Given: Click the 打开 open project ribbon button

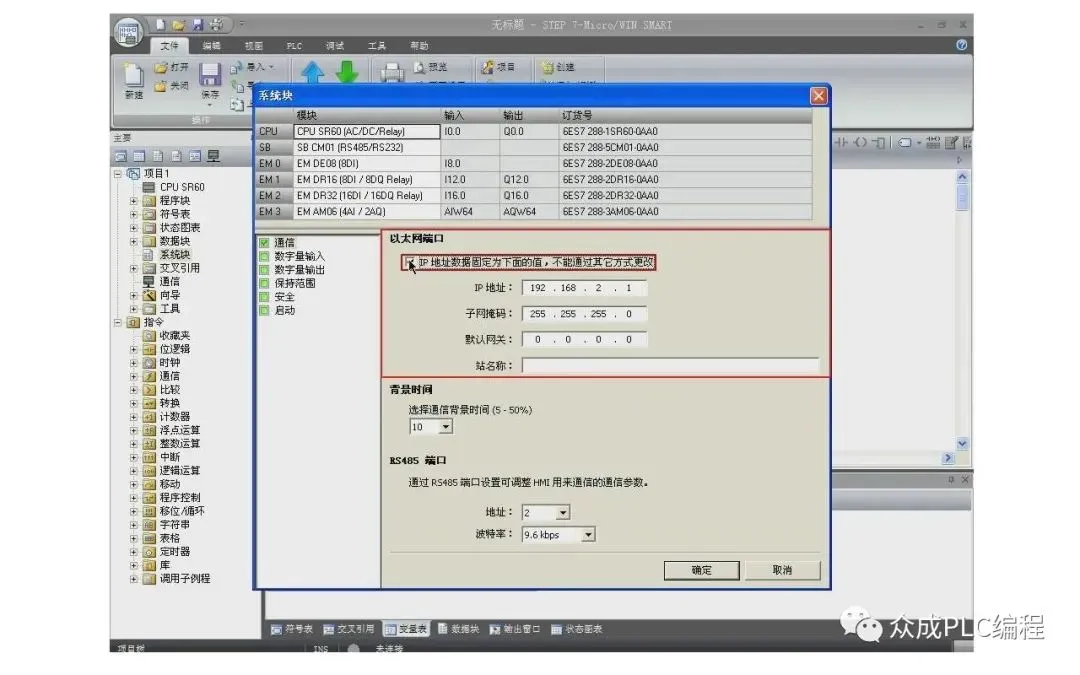Looking at the screenshot, I should coord(172,68).
